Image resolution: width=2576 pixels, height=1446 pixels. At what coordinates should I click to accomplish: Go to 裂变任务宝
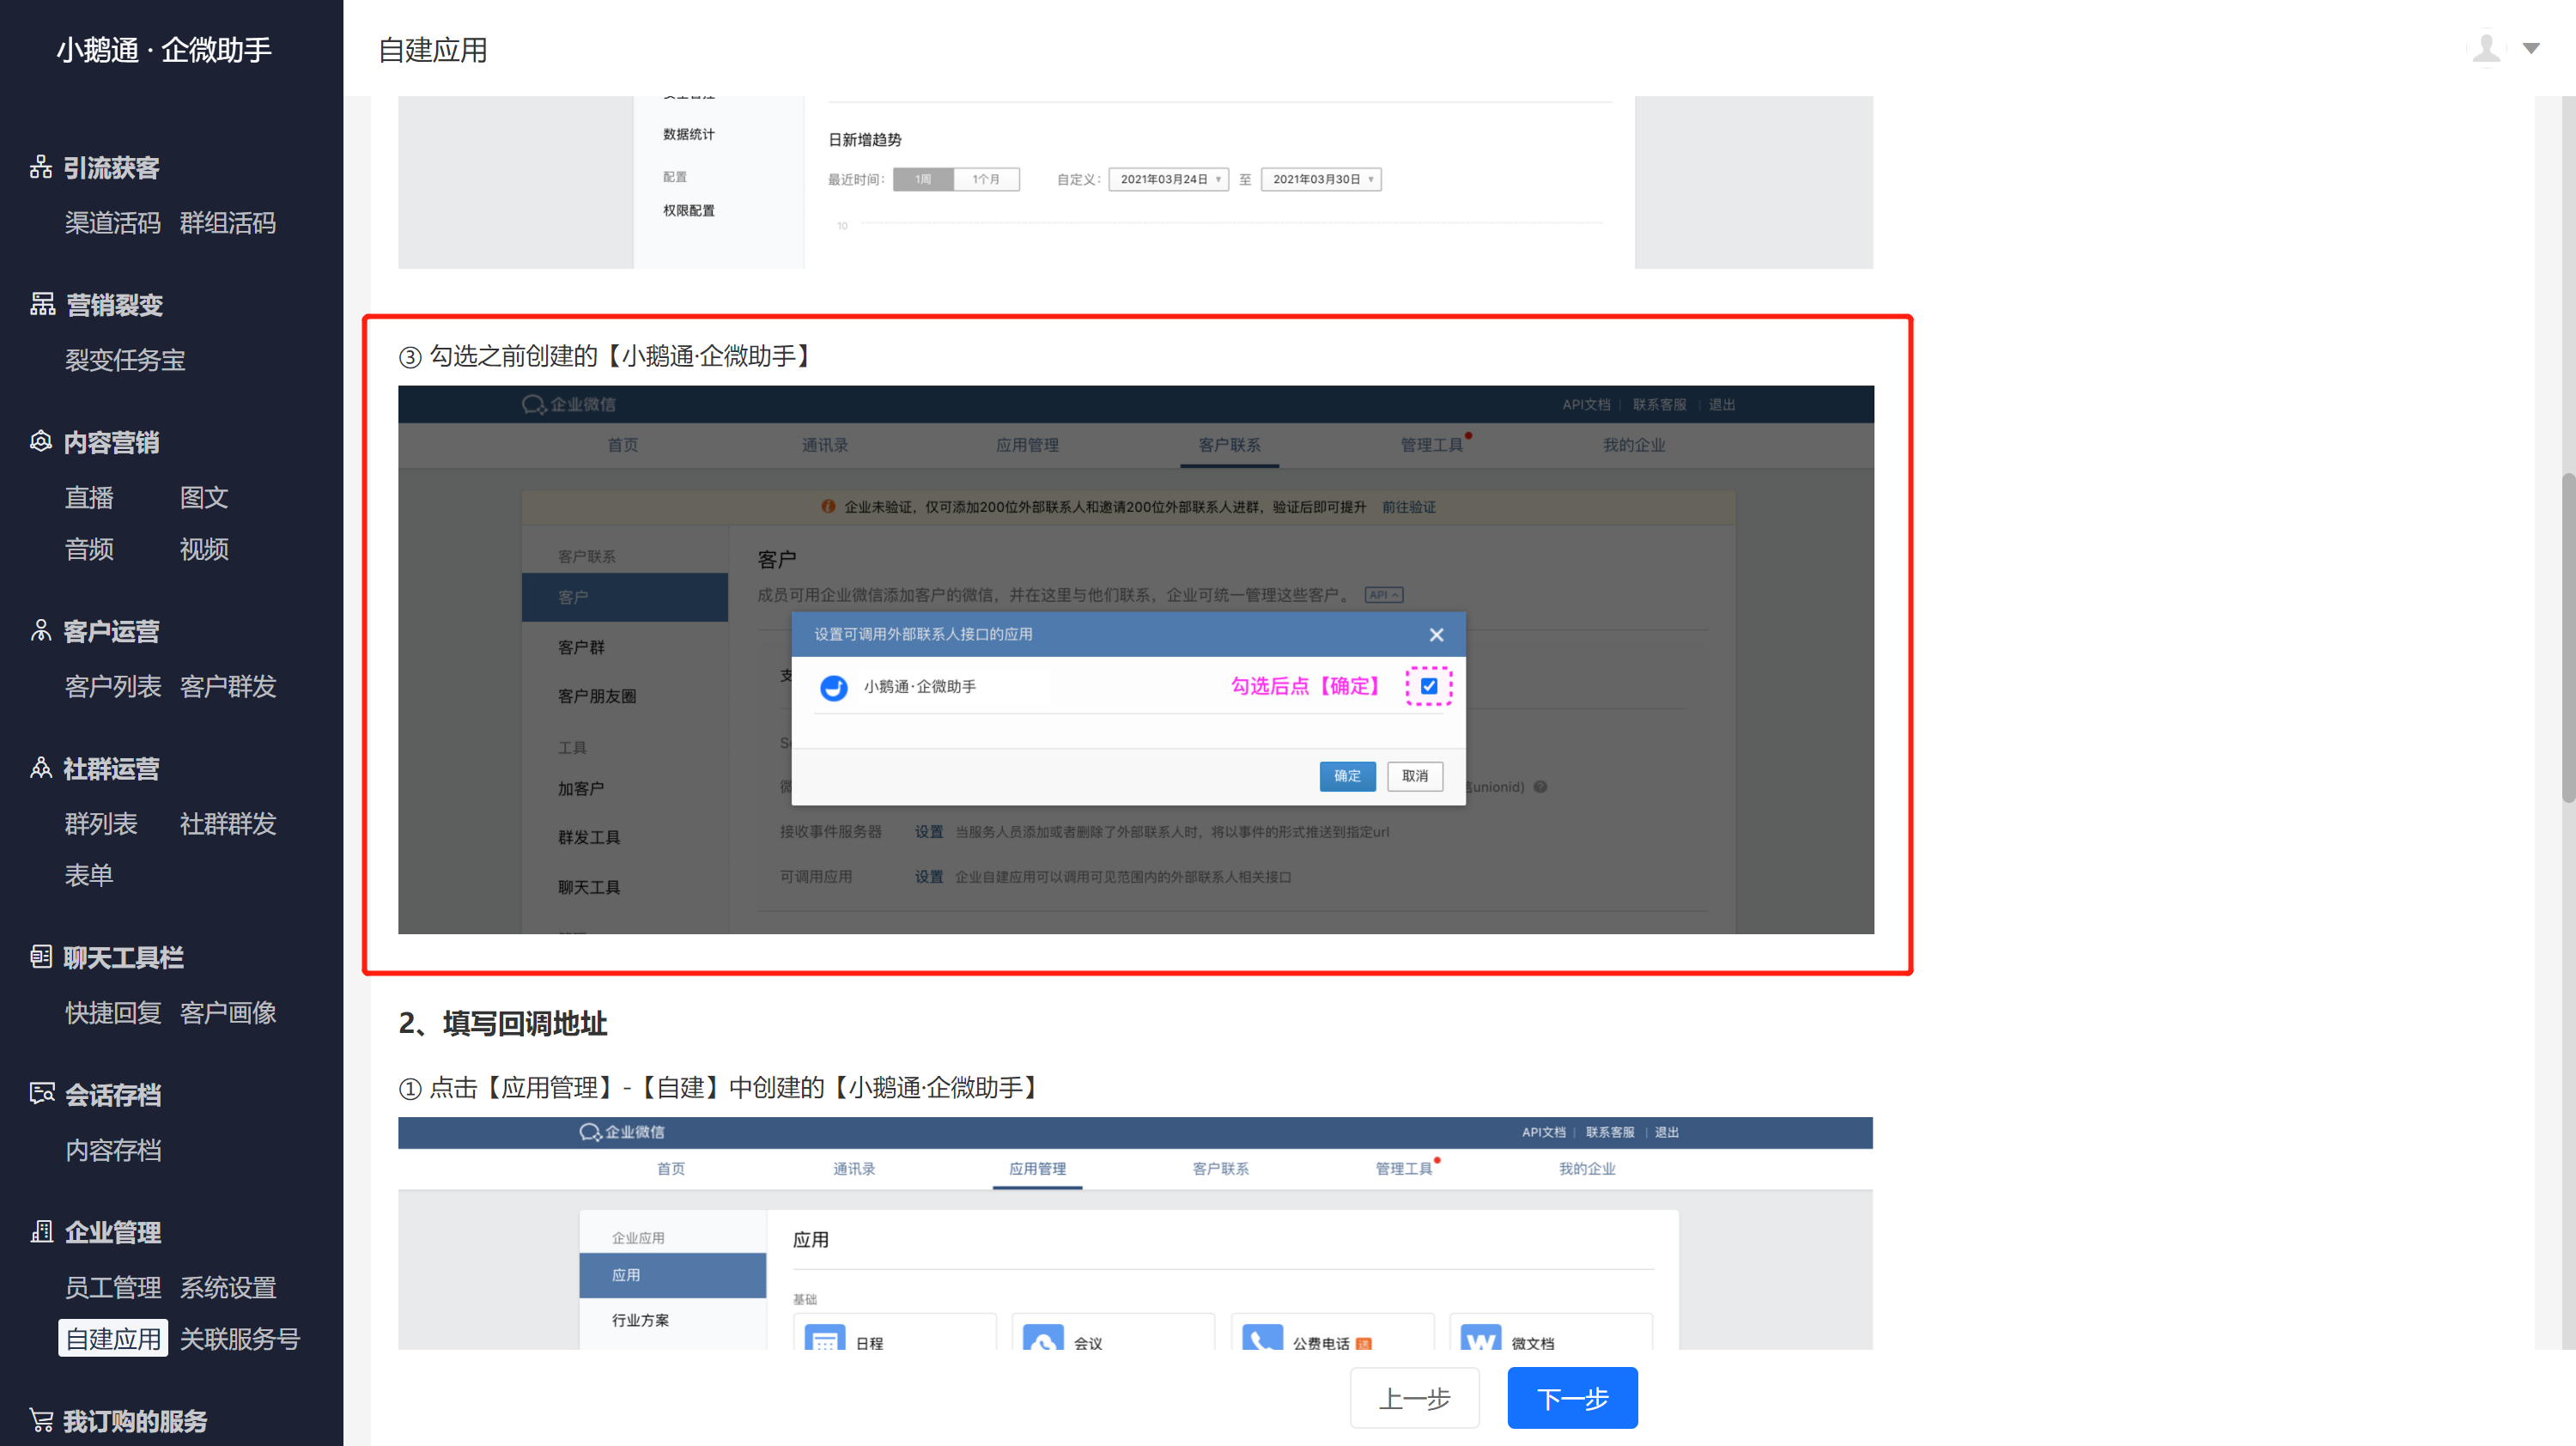coord(125,360)
